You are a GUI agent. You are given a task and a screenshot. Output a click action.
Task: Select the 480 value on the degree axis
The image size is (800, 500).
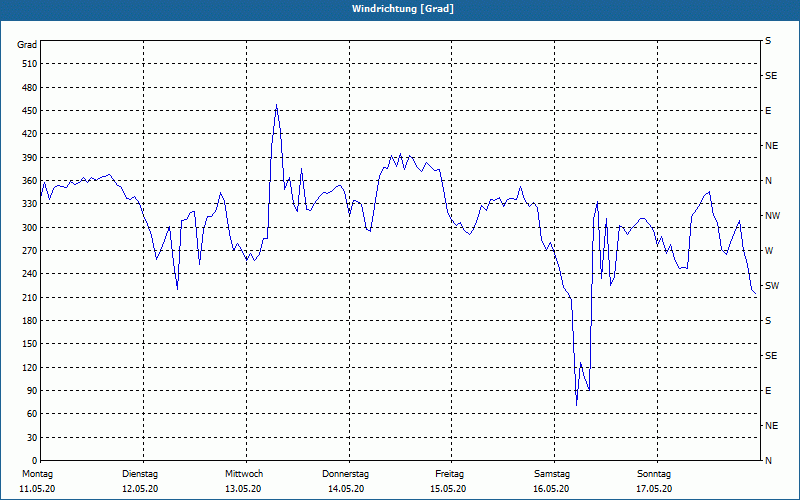30,88
